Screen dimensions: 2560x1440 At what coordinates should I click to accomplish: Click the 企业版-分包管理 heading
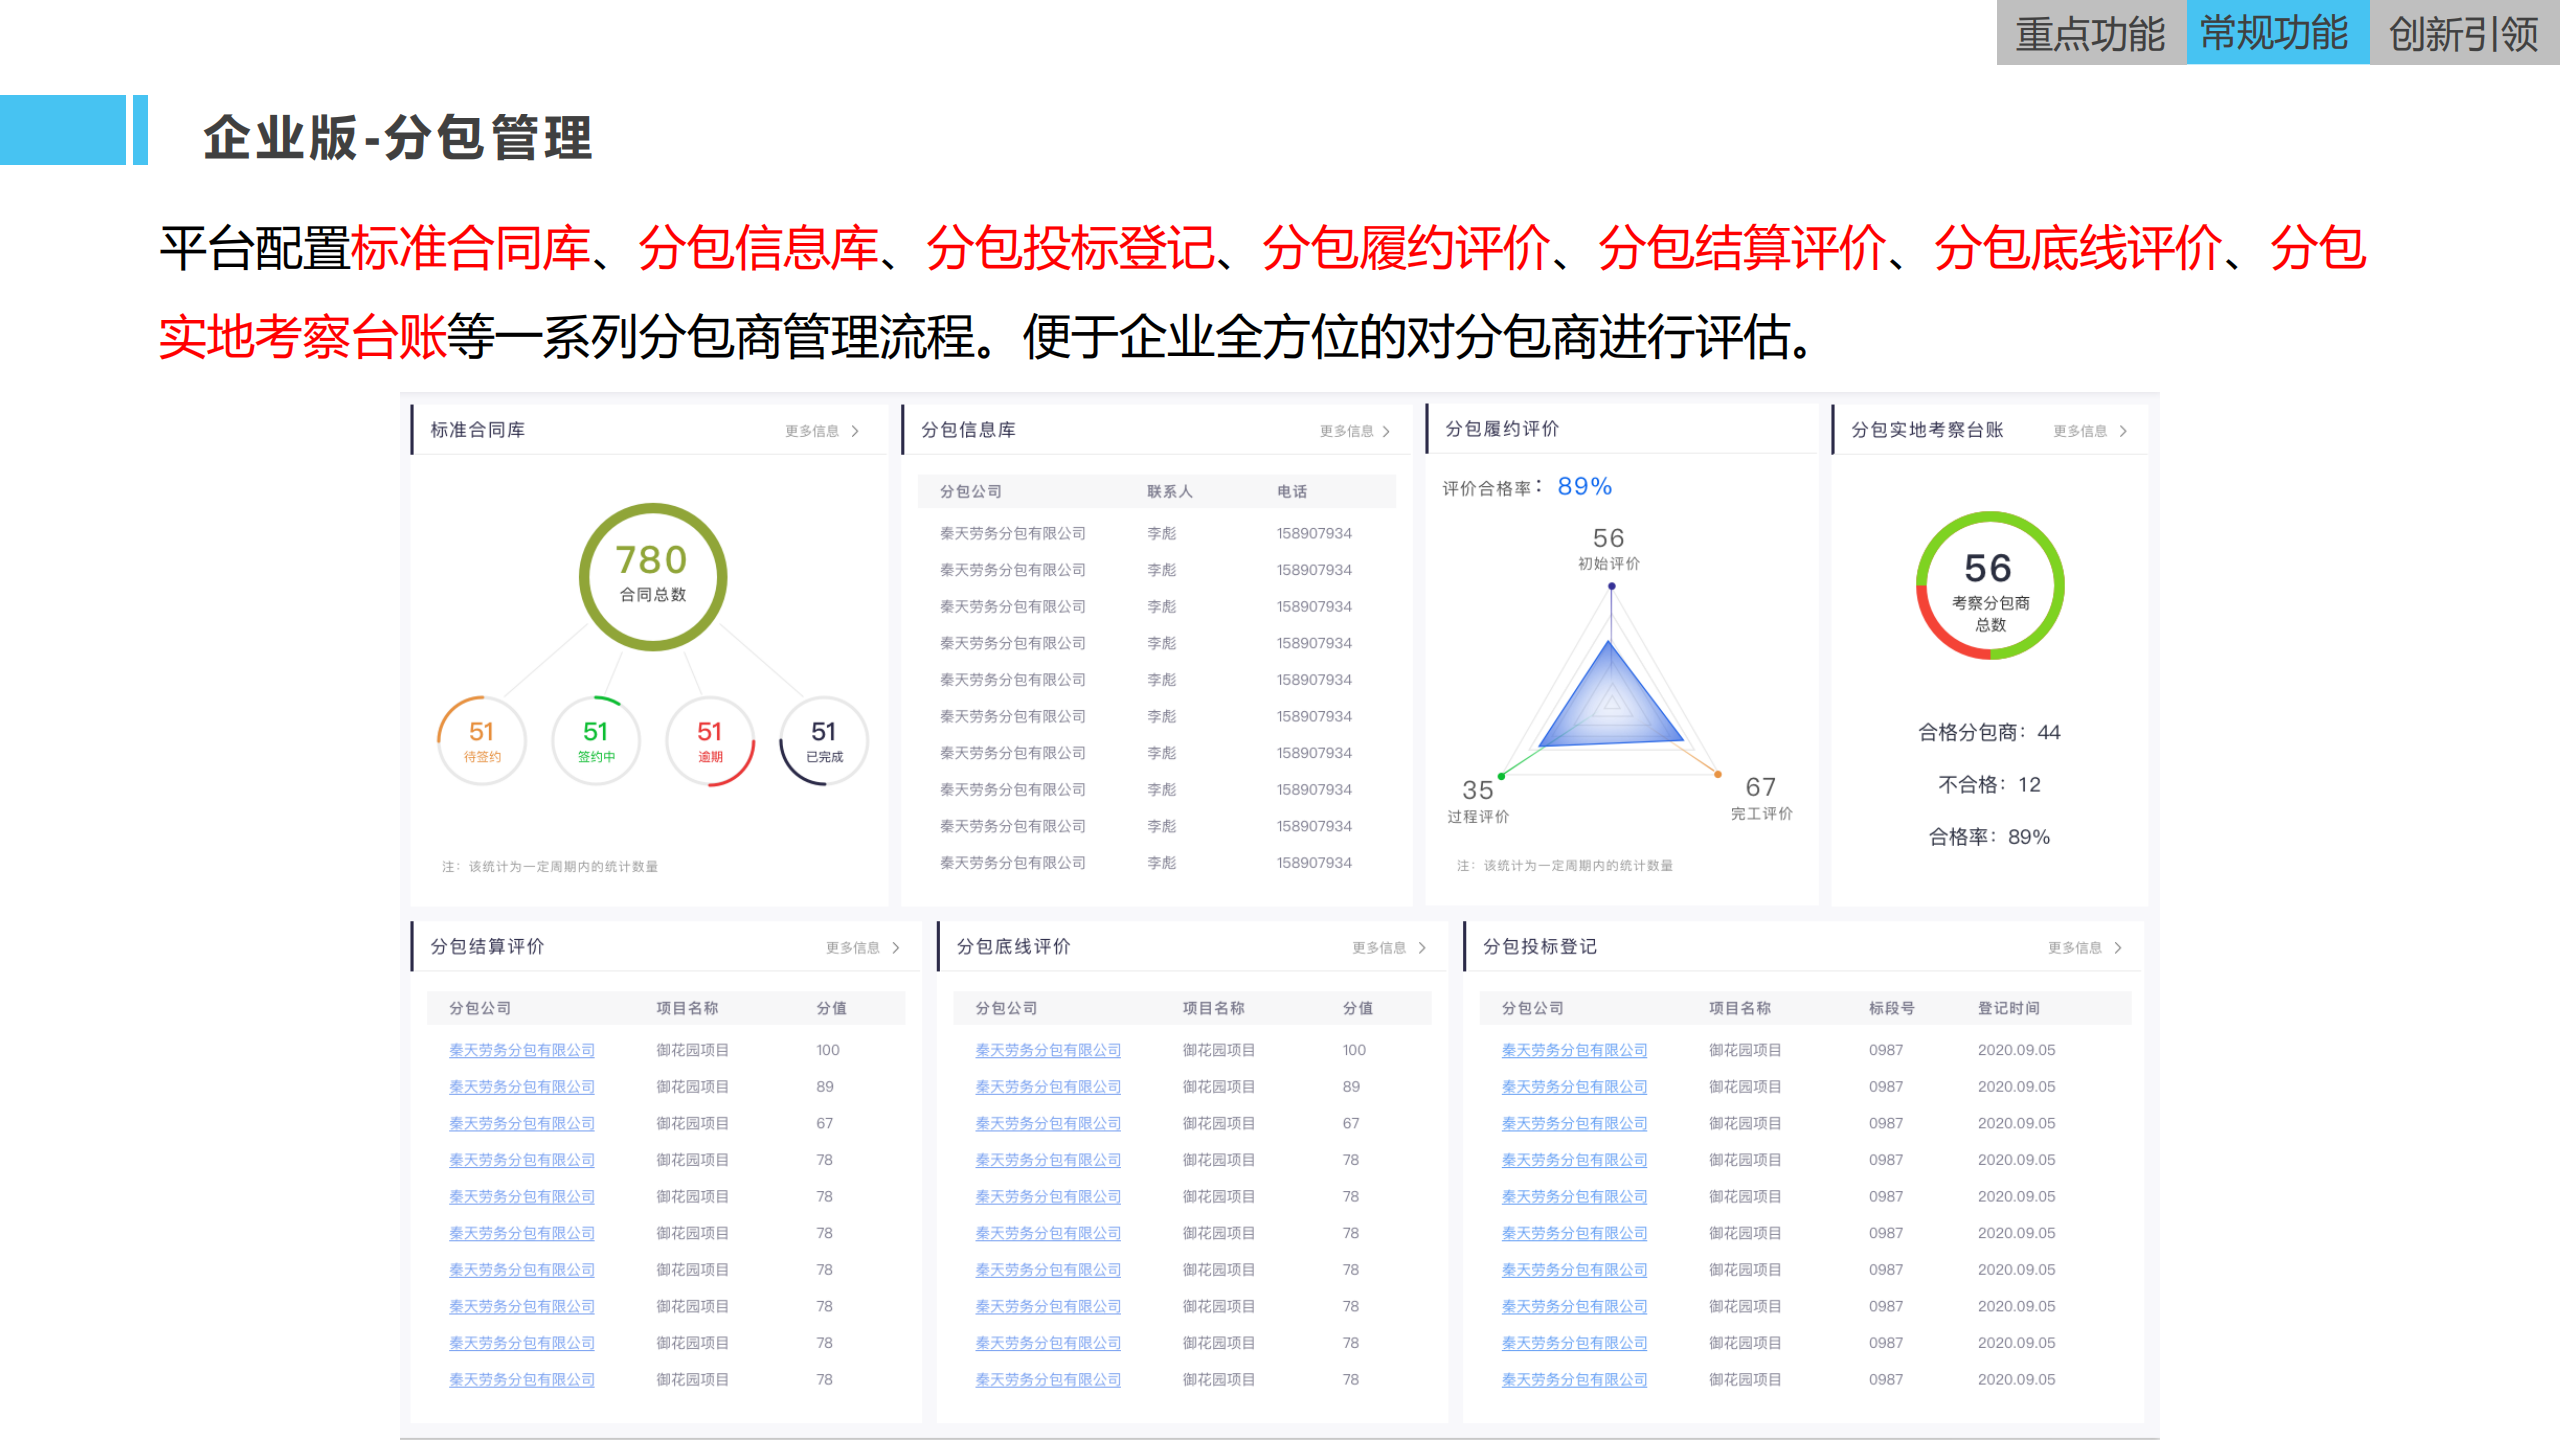coord(398,138)
